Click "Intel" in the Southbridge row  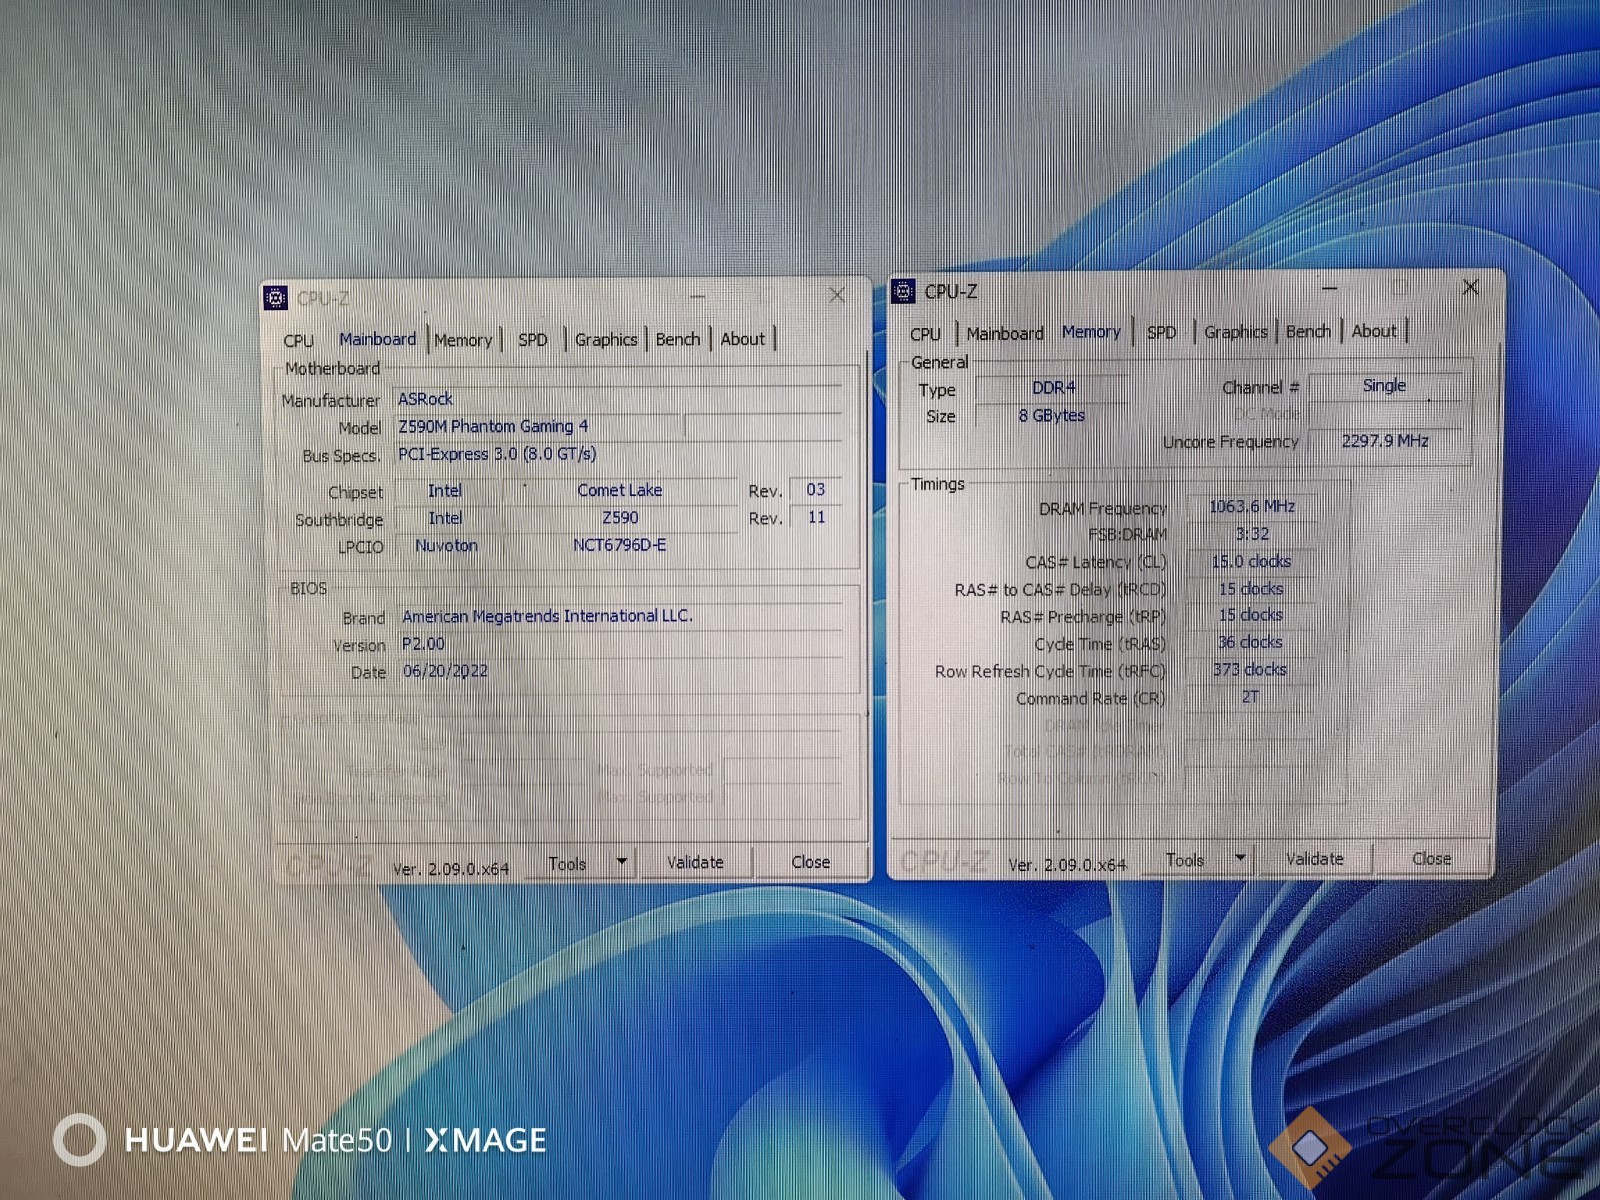point(445,518)
